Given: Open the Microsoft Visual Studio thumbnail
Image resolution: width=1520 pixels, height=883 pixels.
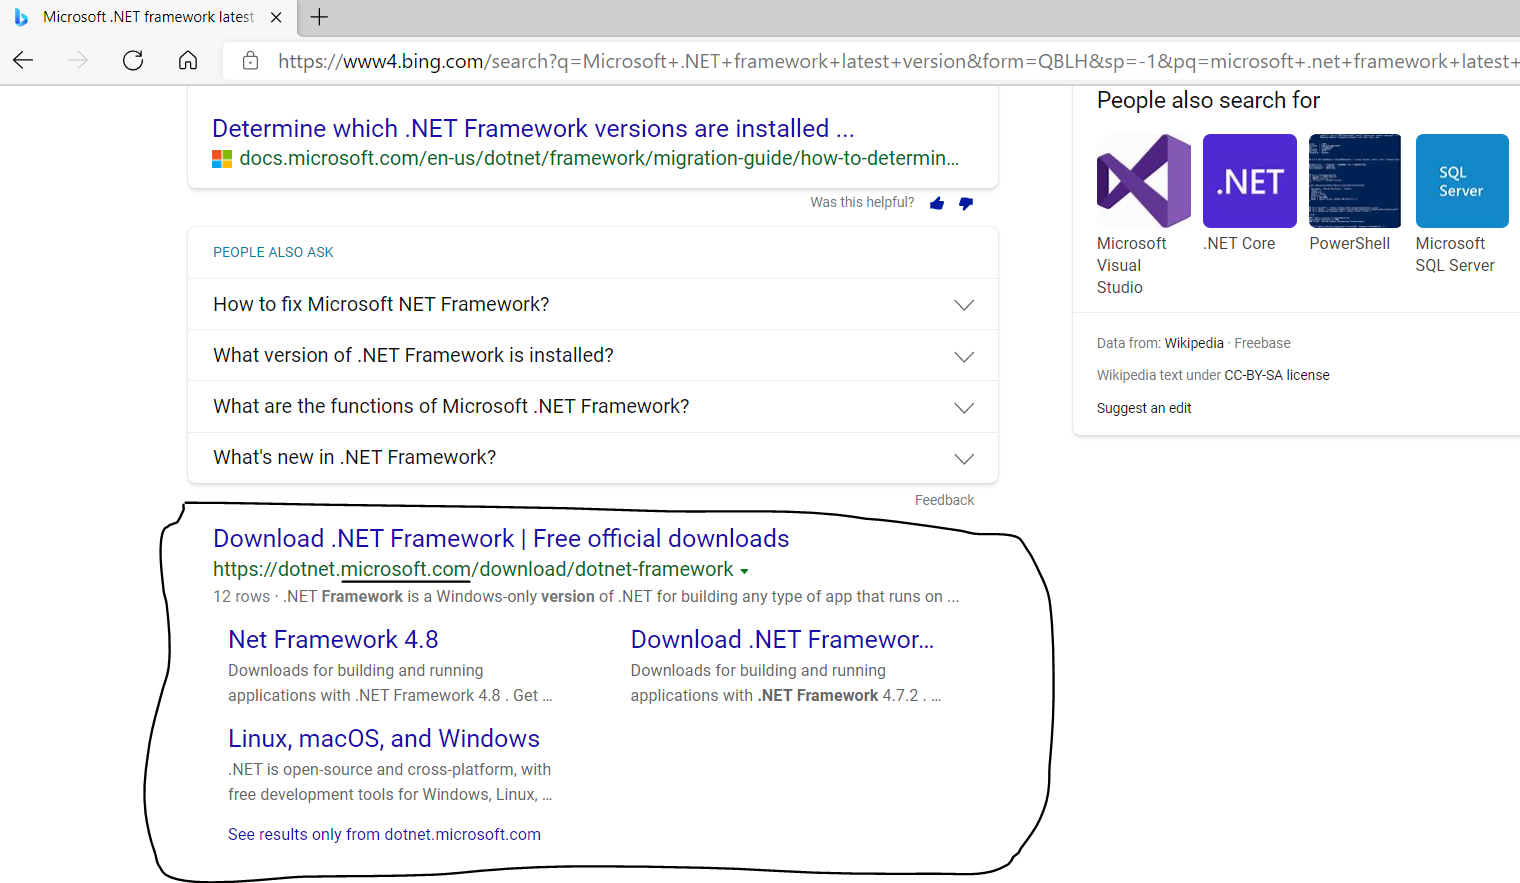Looking at the screenshot, I should 1143,181.
